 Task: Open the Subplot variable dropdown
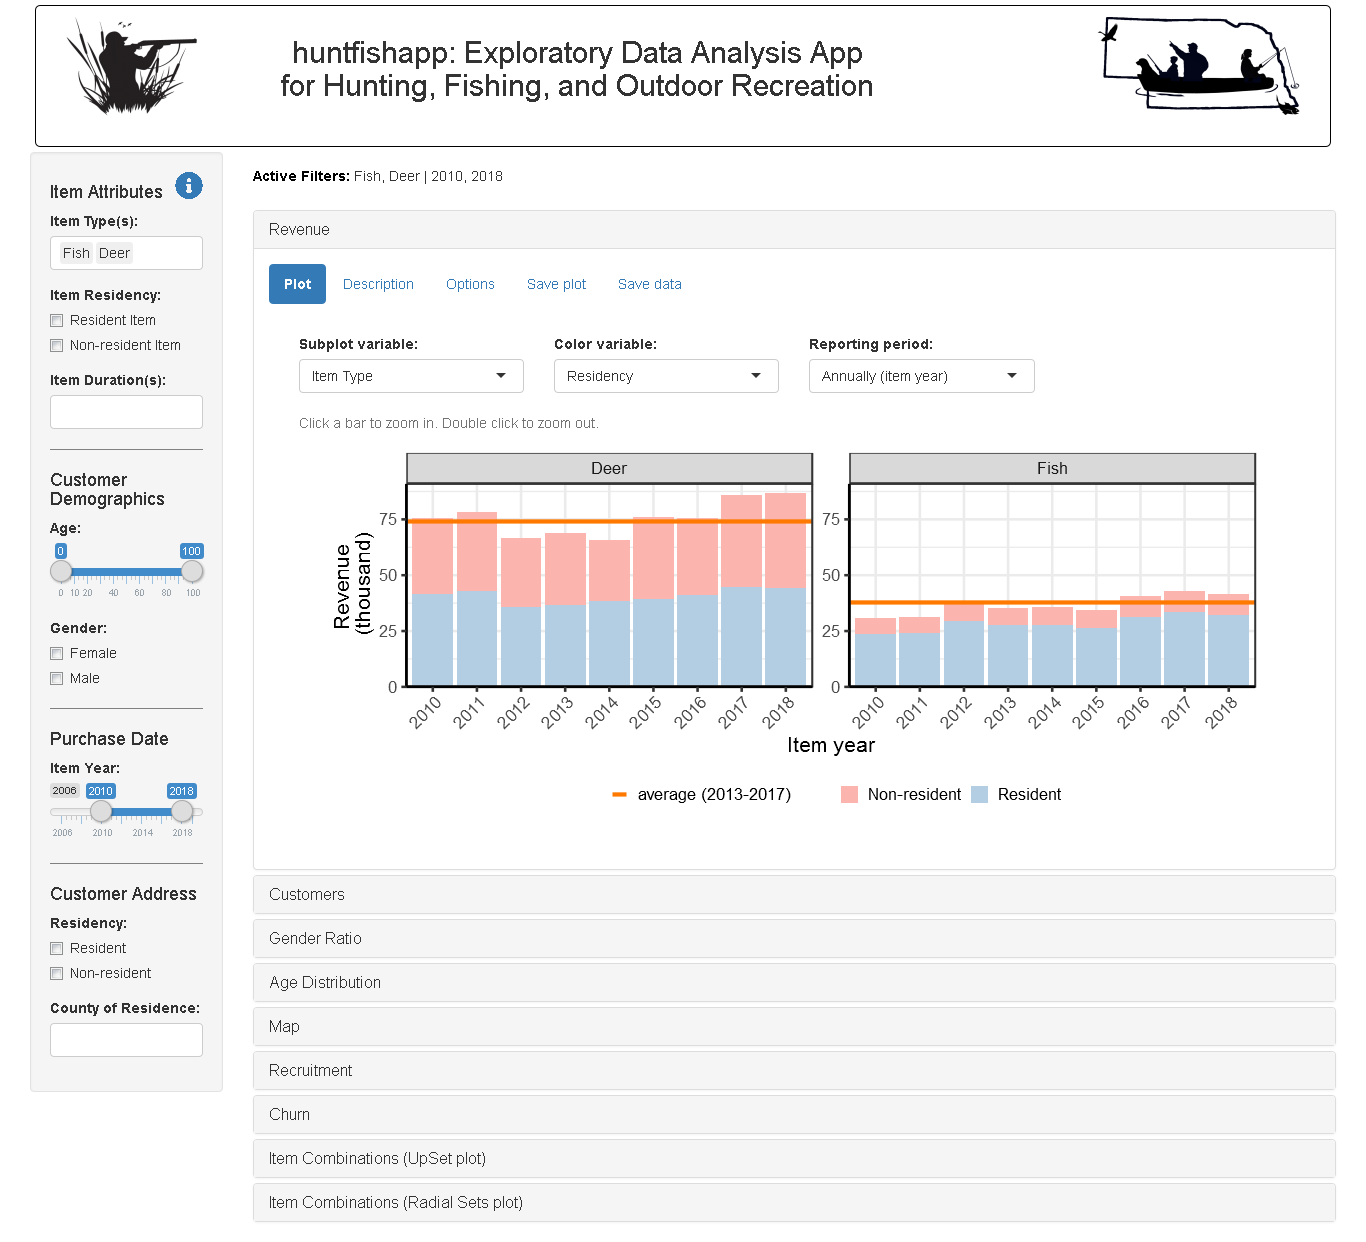pos(411,376)
